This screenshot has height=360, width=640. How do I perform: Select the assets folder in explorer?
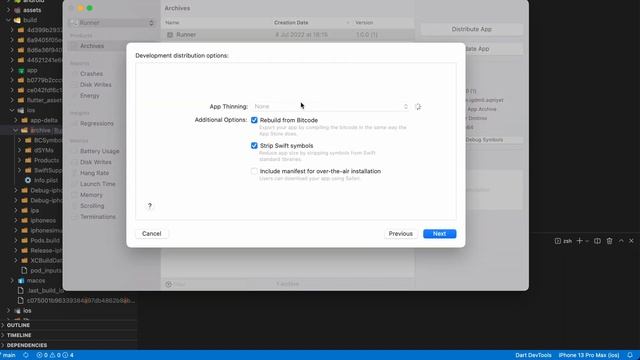[x=32, y=10]
